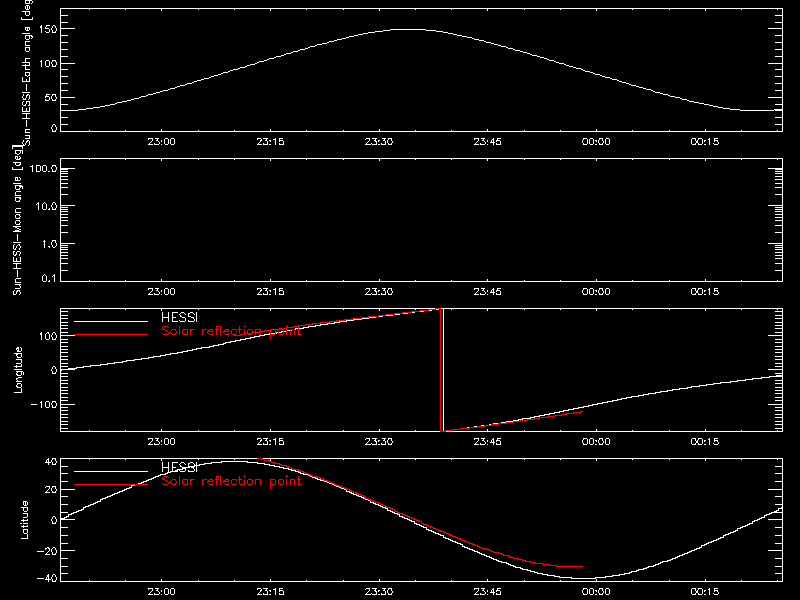Click the HESSI legend text in Latitude plot

[x=179, y=467]
